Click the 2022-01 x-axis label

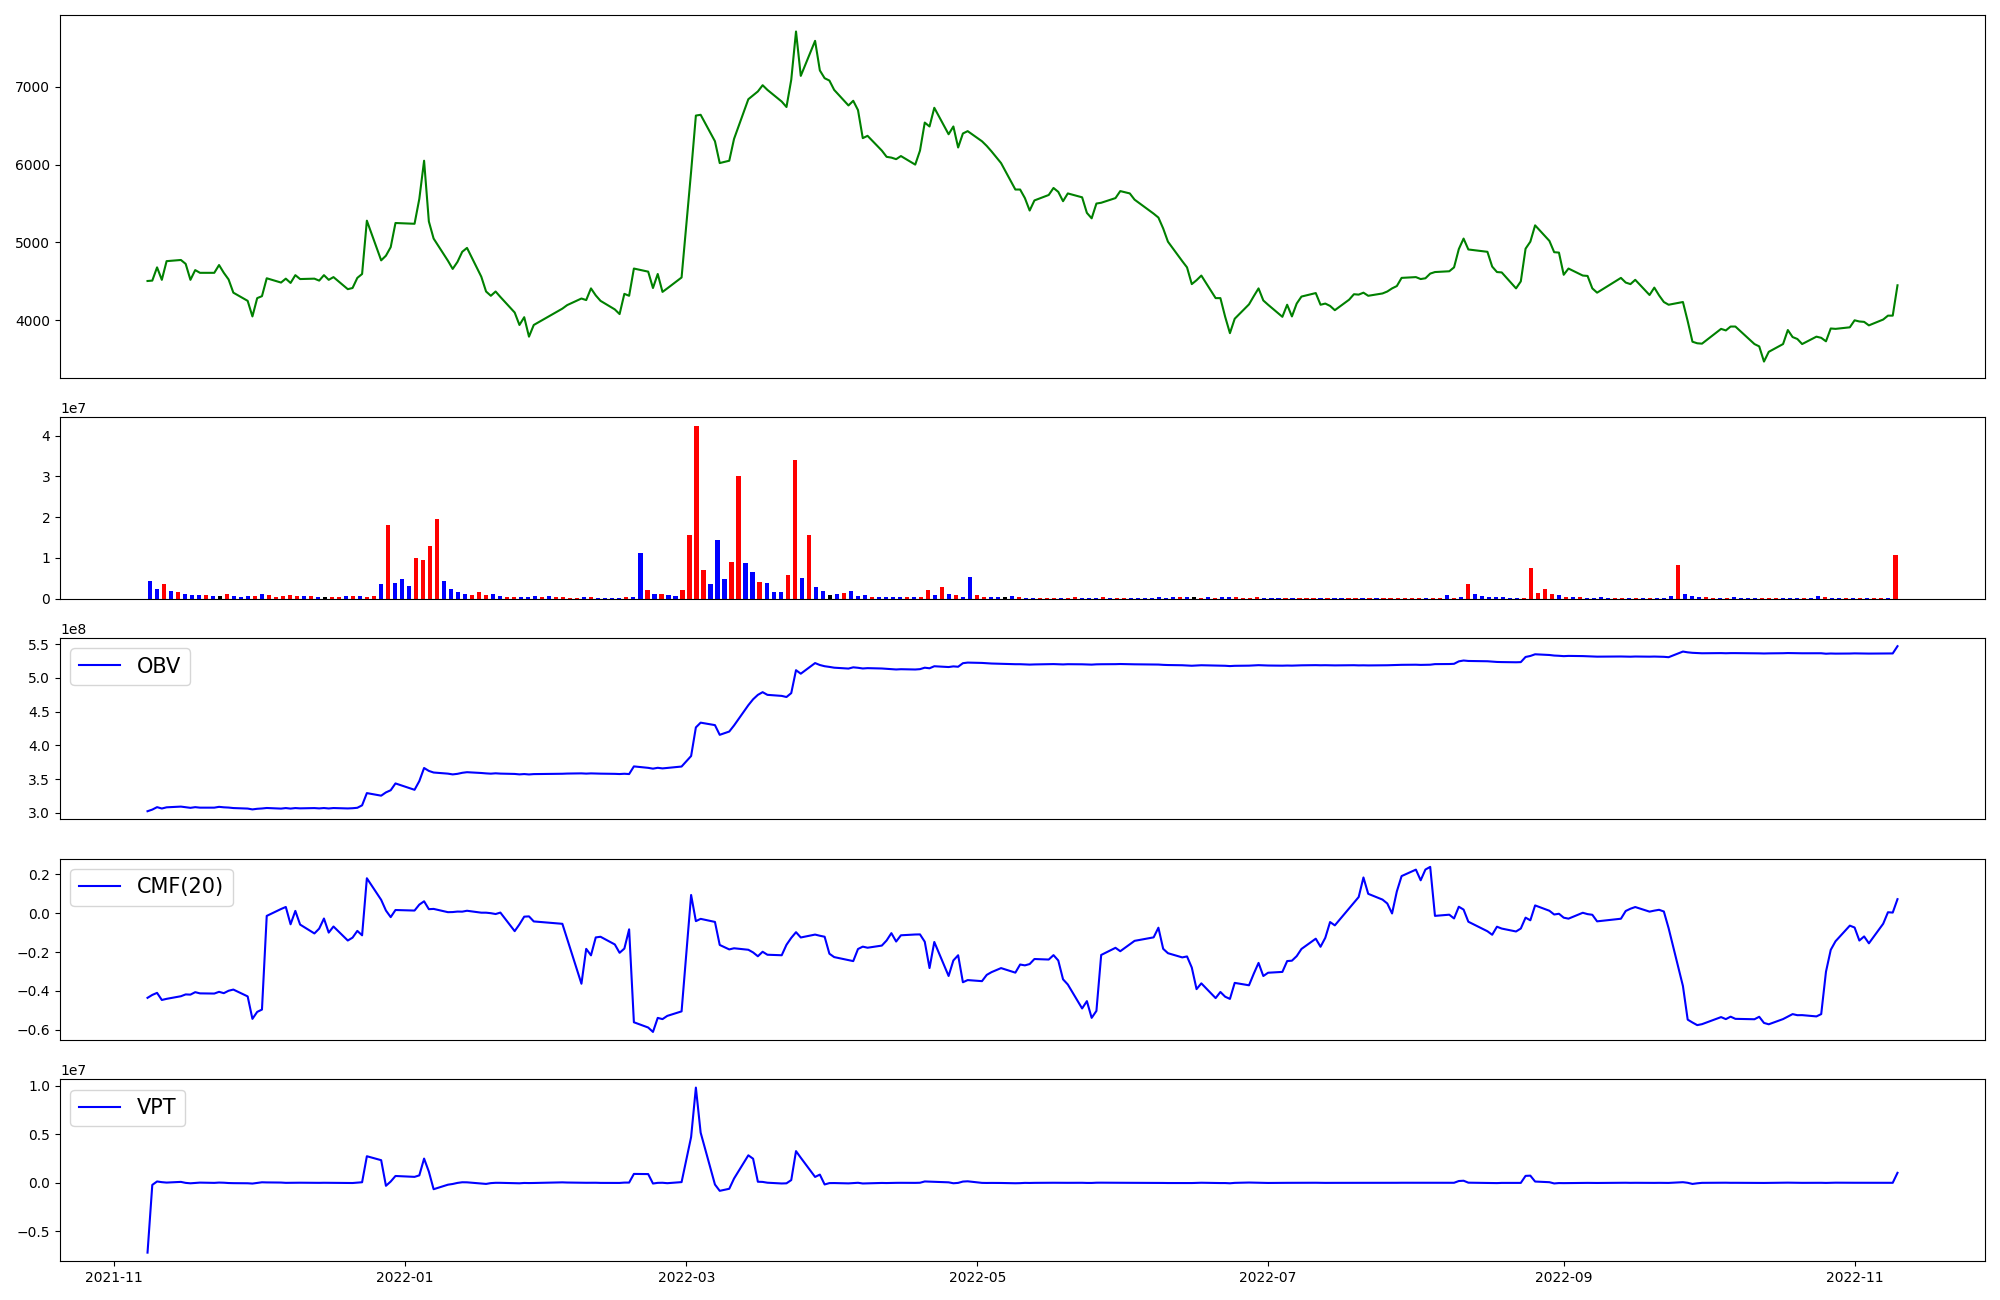point(405,1277)
